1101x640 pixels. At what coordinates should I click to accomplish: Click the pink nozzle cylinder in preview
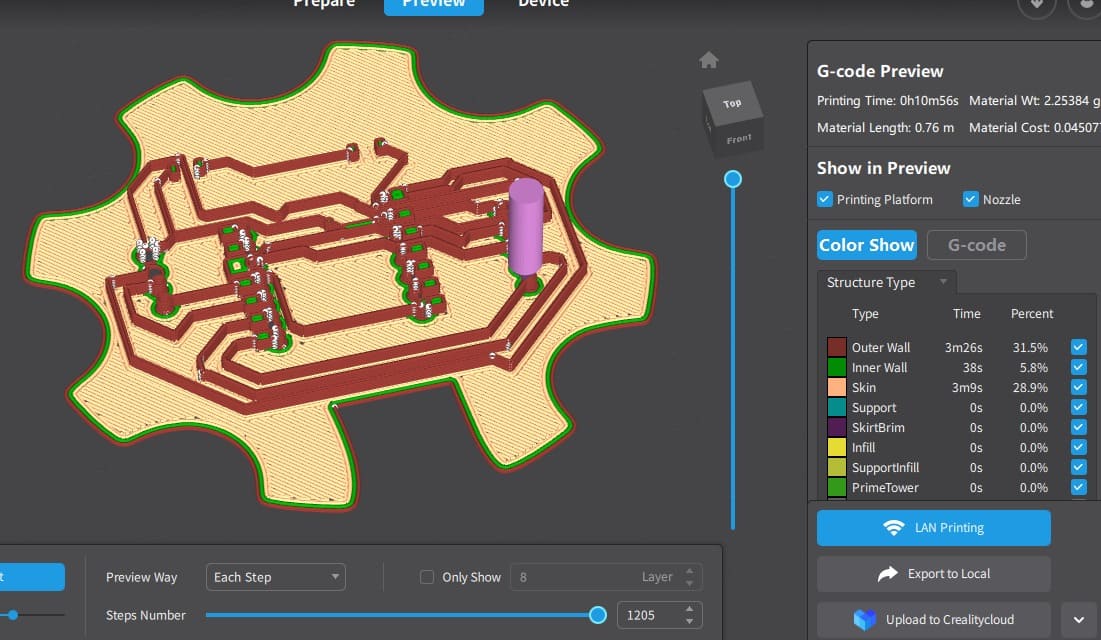point(525,226)
